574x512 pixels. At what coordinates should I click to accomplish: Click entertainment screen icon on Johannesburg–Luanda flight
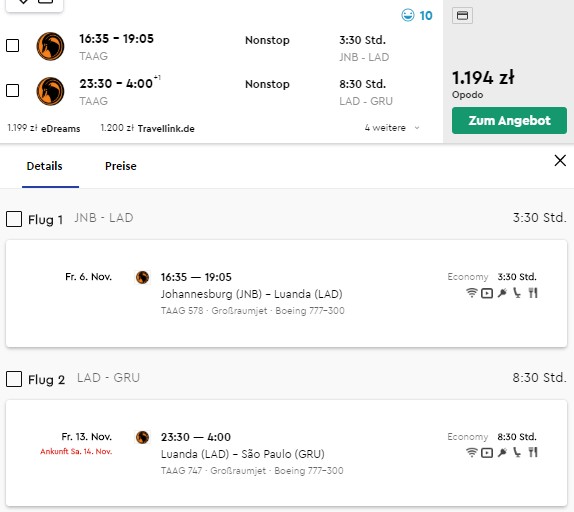coord(487,293)
